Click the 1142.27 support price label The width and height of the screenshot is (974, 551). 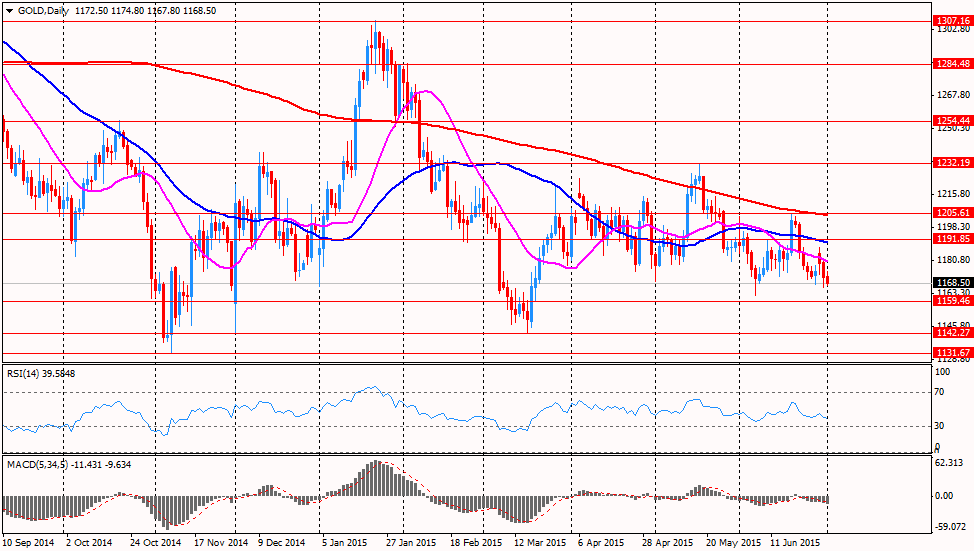click(953, 333)
